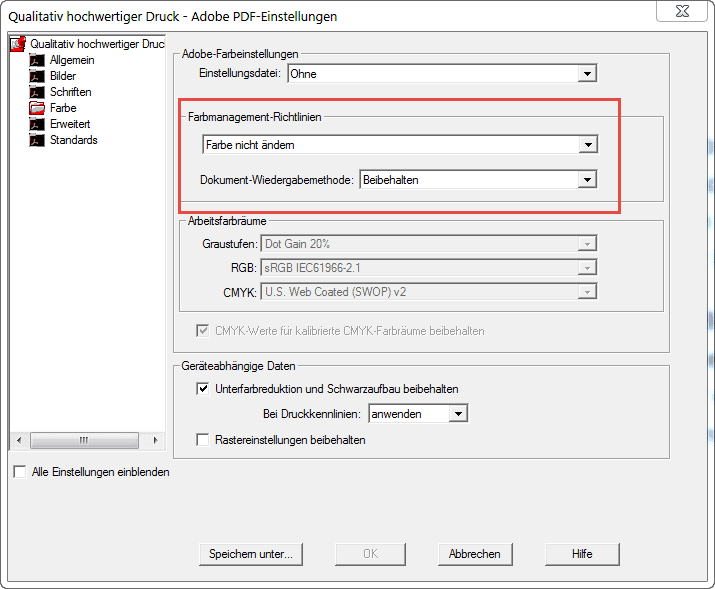Toggle Unterfarbreduktion und Schwarzaufbau beibehalten checkbox

pyautogui.click(x=203, y=389)
